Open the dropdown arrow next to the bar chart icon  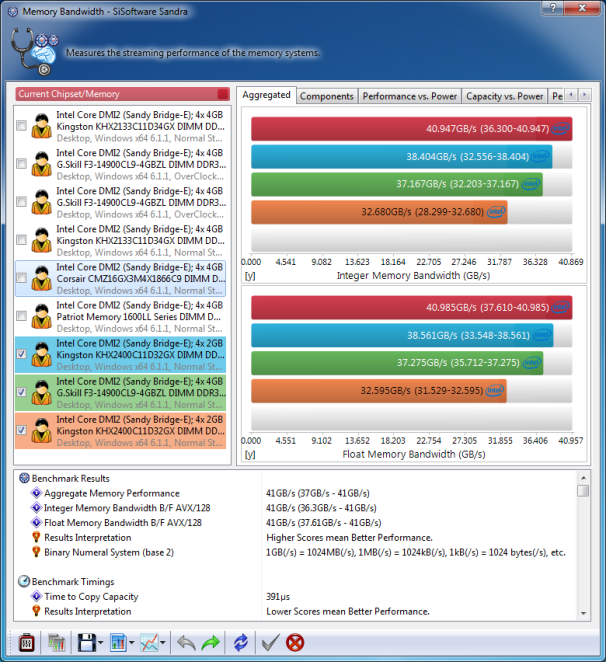(x=131, y=643)
